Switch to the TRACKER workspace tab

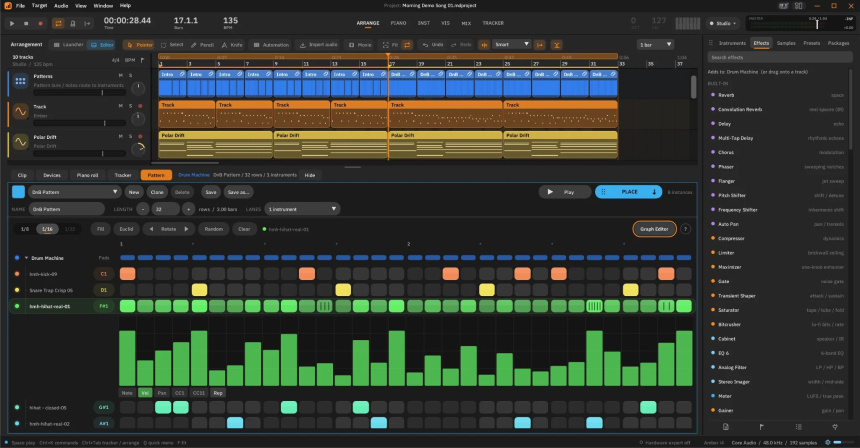493,23
